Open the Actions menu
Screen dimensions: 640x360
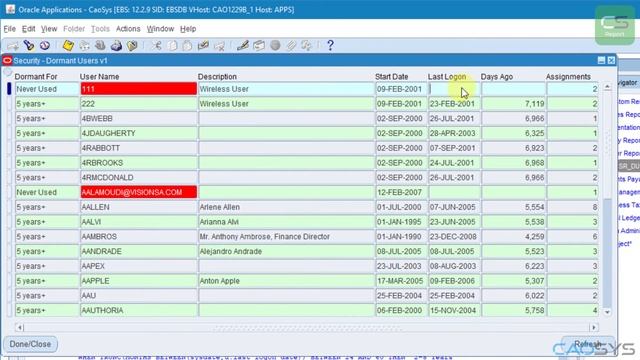(128, 29)
